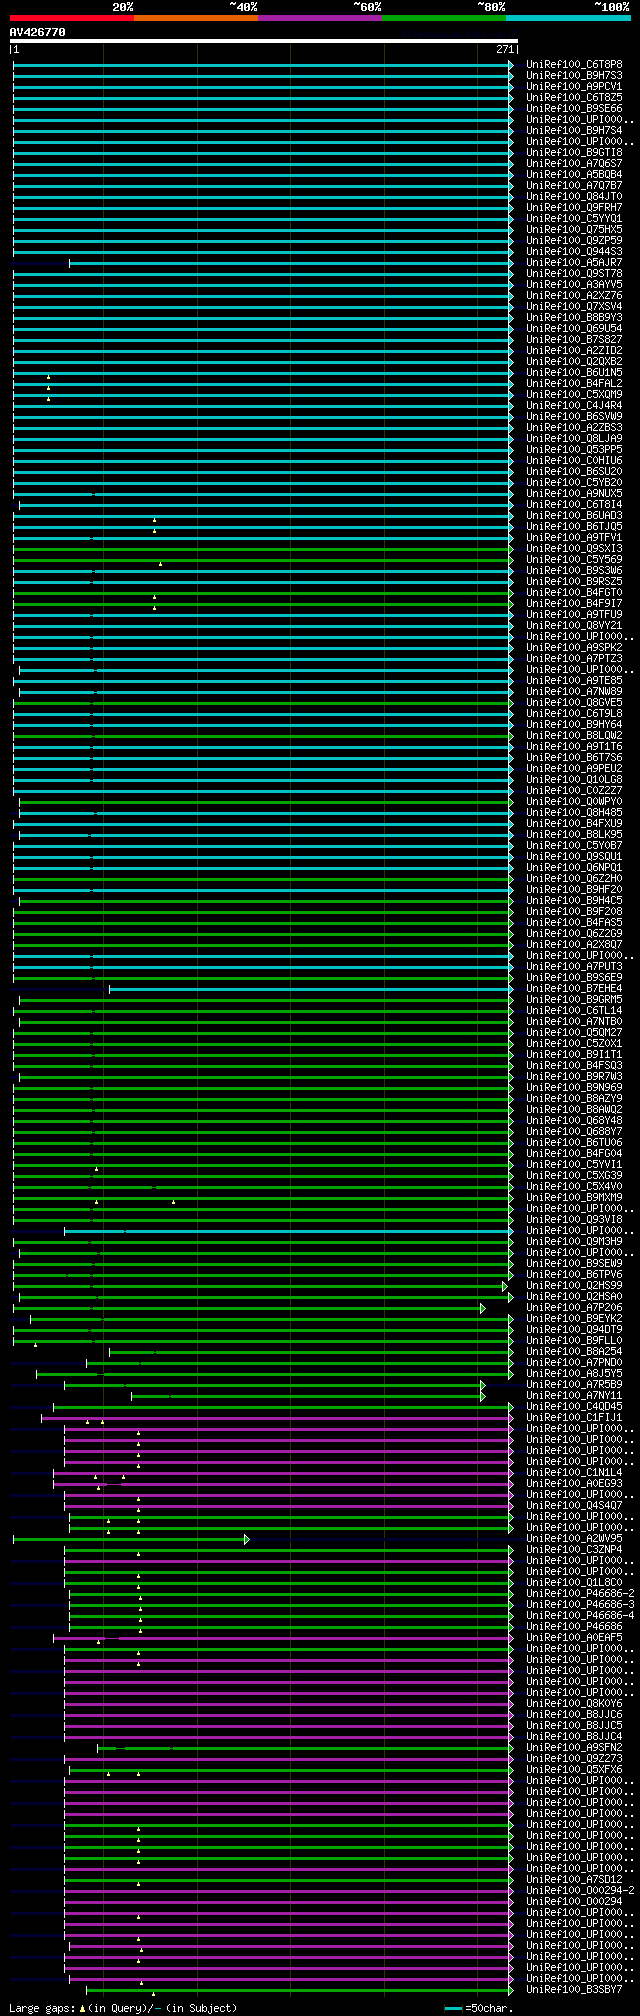Select hit label UniRef100_B9H7S4
640x2016 pixels.
[574, 130]
